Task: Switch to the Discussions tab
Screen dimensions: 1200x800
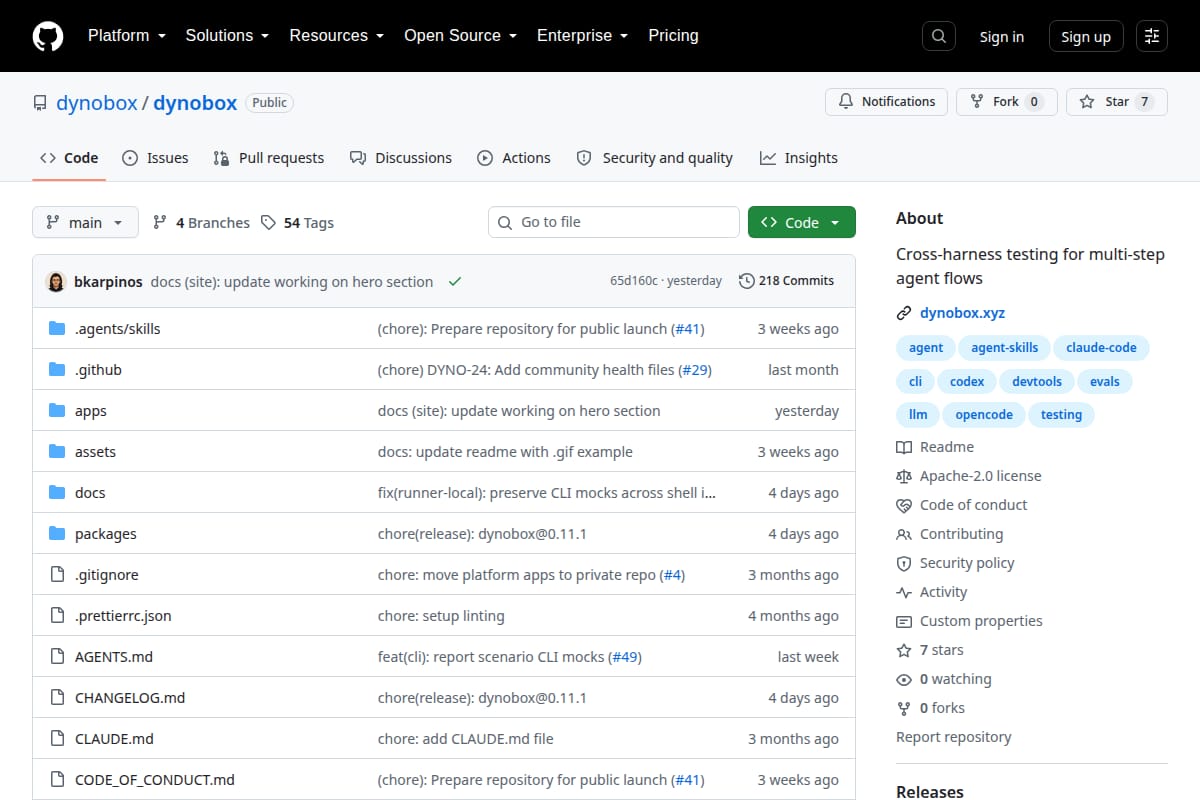Action: [401, 158]
